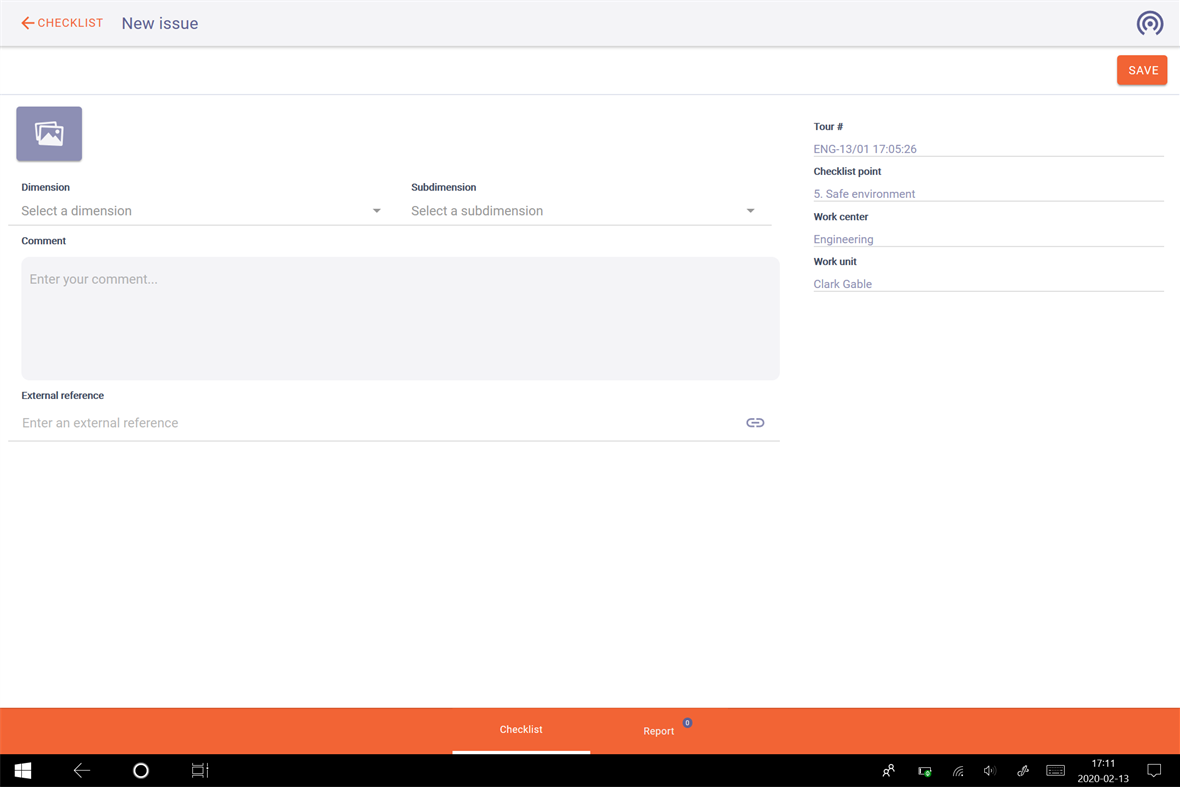Open the image attachment picker

coord(48,133)
